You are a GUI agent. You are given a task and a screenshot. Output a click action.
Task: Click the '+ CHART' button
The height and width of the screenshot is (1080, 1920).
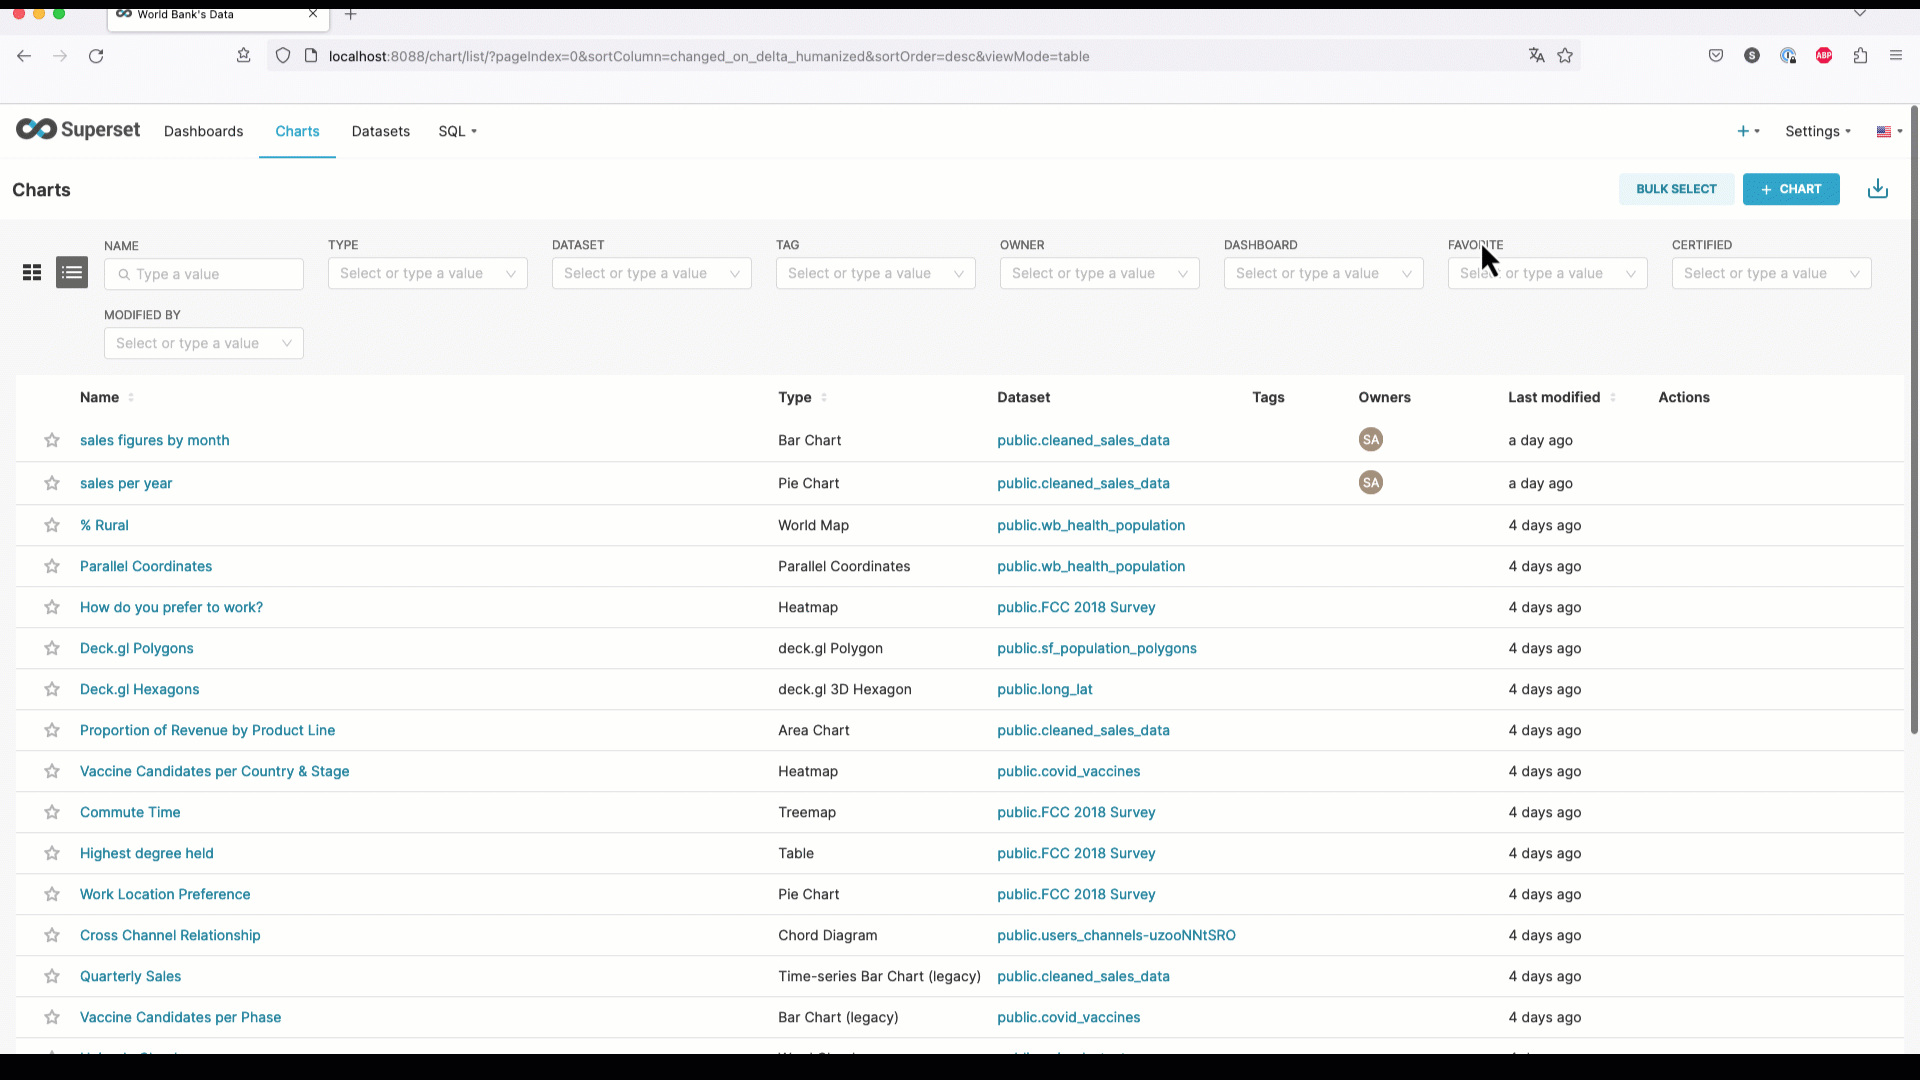coord(1793,189)
